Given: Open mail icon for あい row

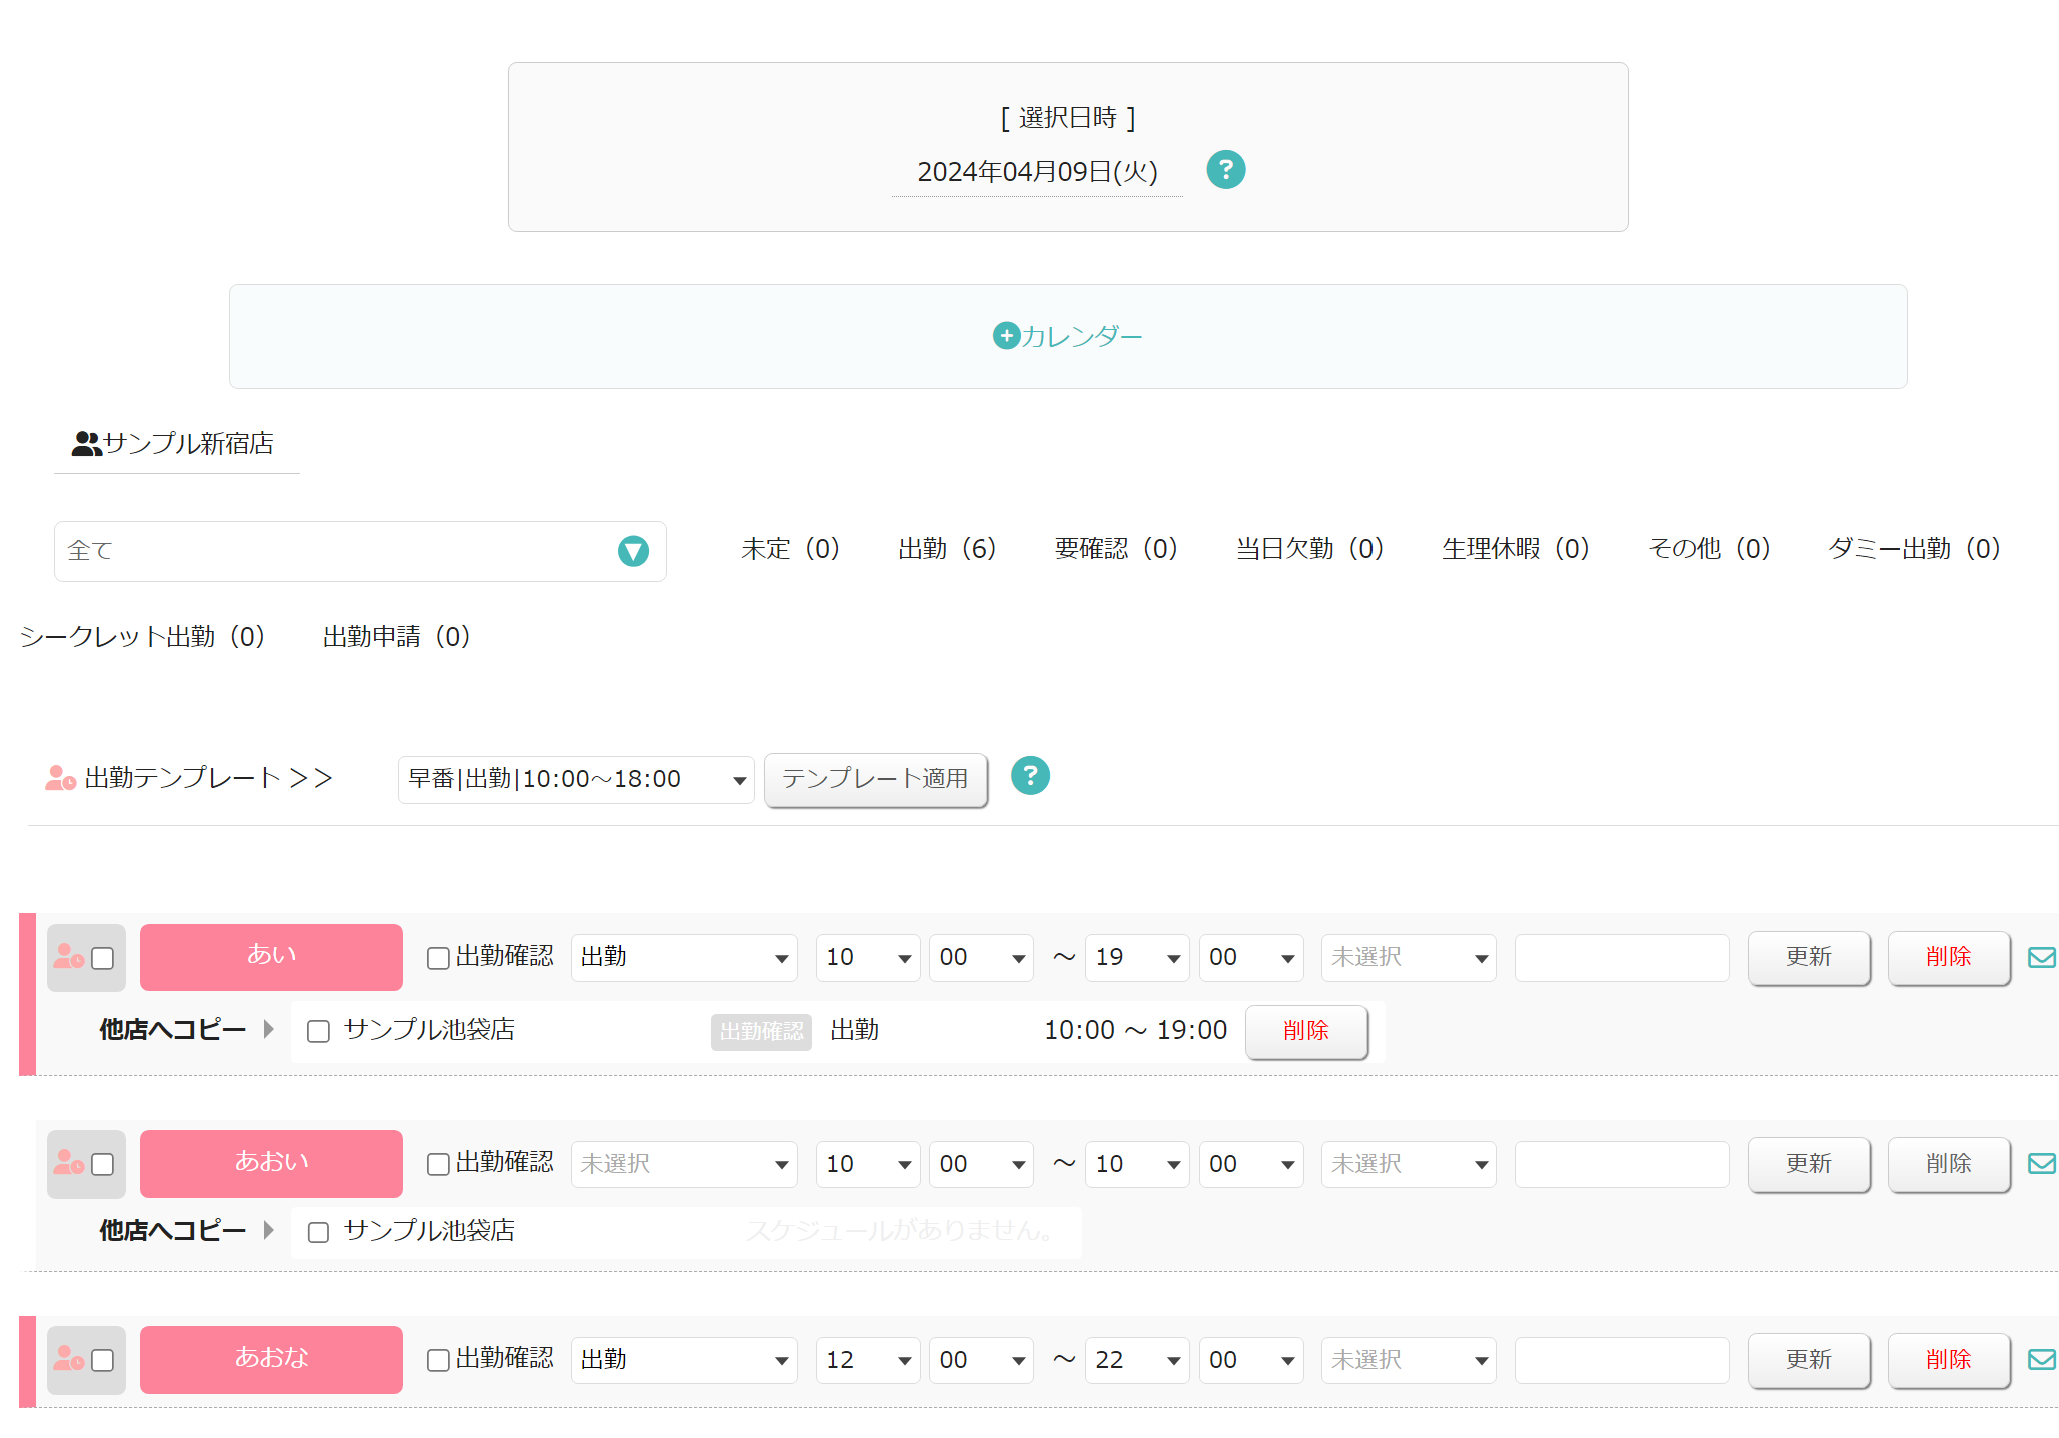Looking at the screenshot, I should coord(2041,958).
